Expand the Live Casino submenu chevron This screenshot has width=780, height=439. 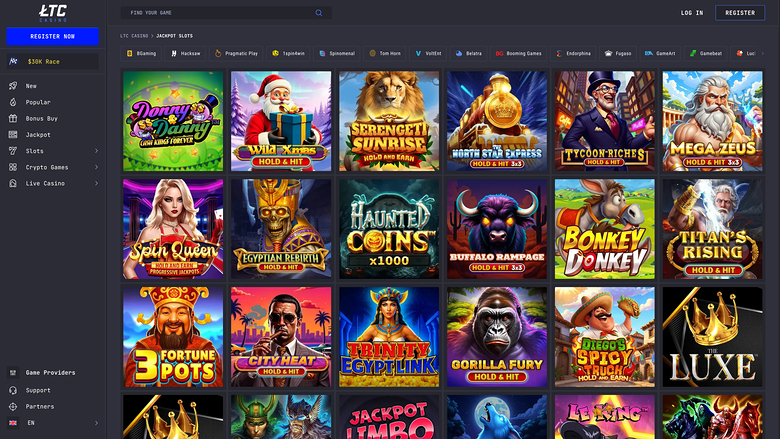(97, 183)
